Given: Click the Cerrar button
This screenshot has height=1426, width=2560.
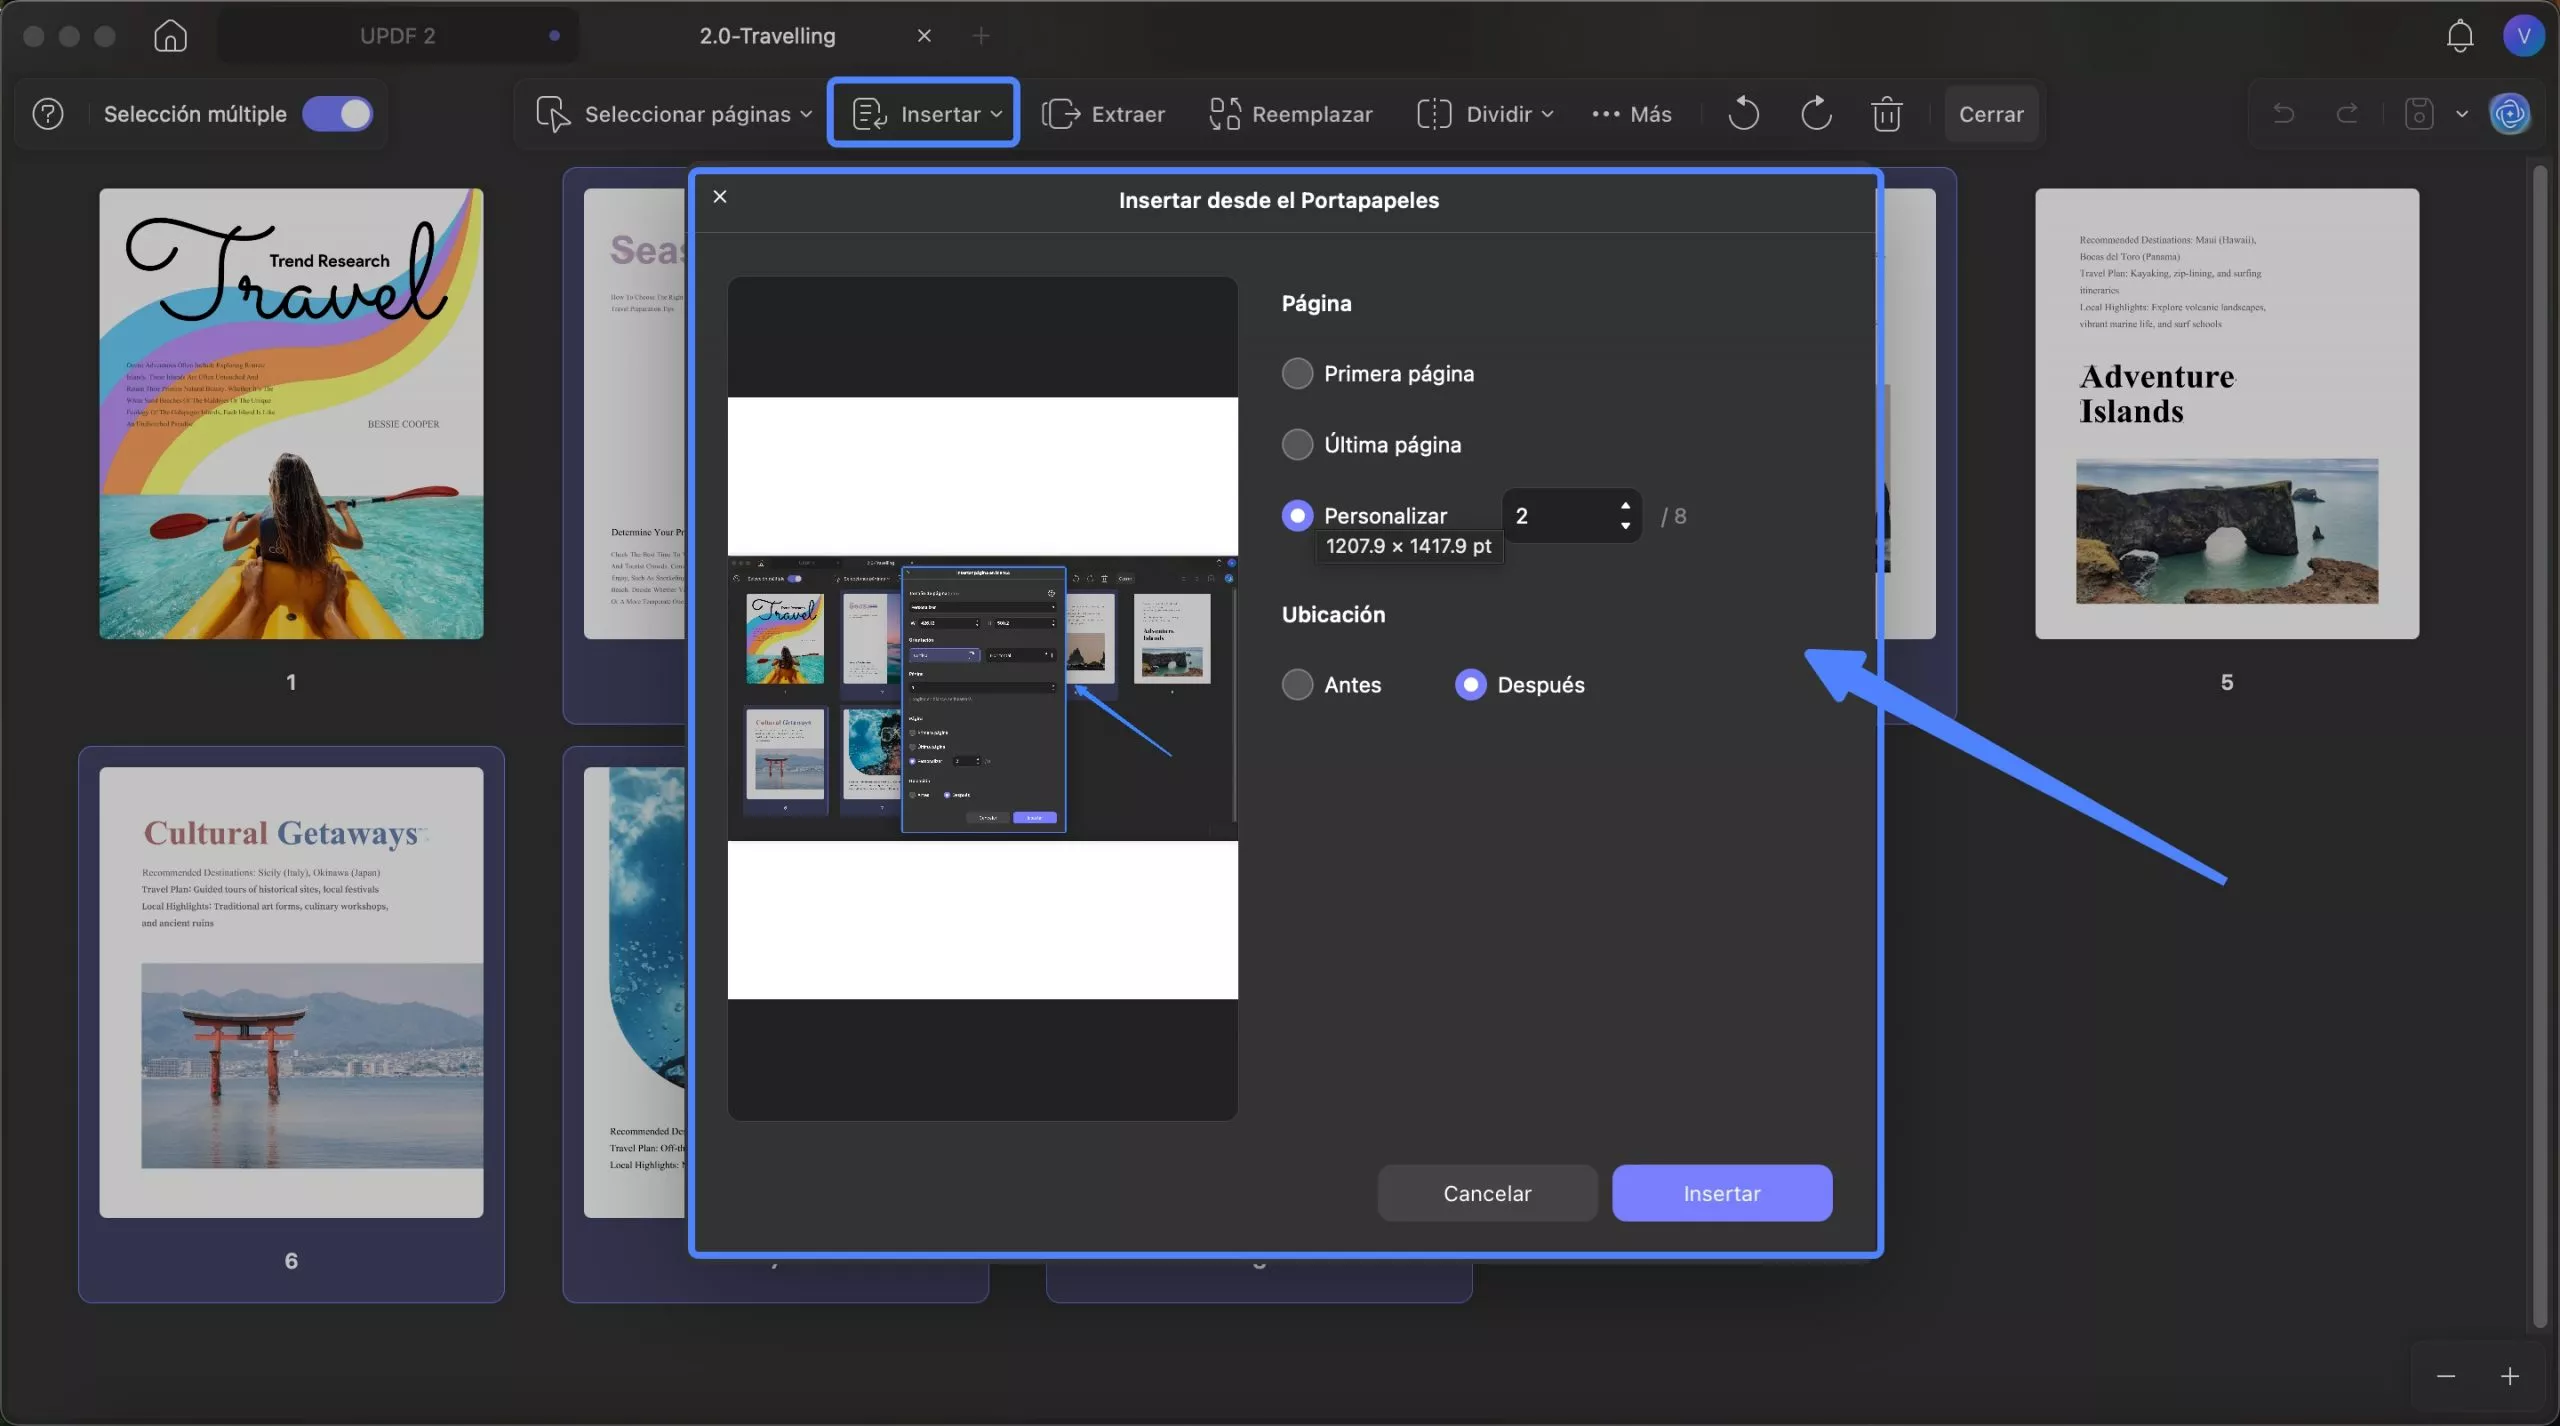Looking at the screenshot, I should (1991, 114).
